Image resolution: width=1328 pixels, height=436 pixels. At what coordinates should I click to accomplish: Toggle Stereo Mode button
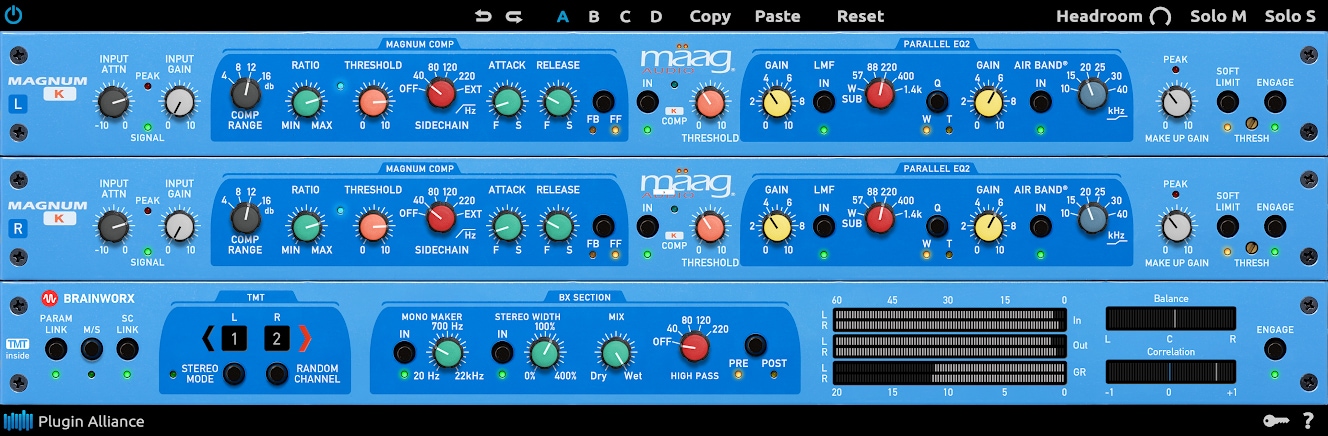pos(235,374)
